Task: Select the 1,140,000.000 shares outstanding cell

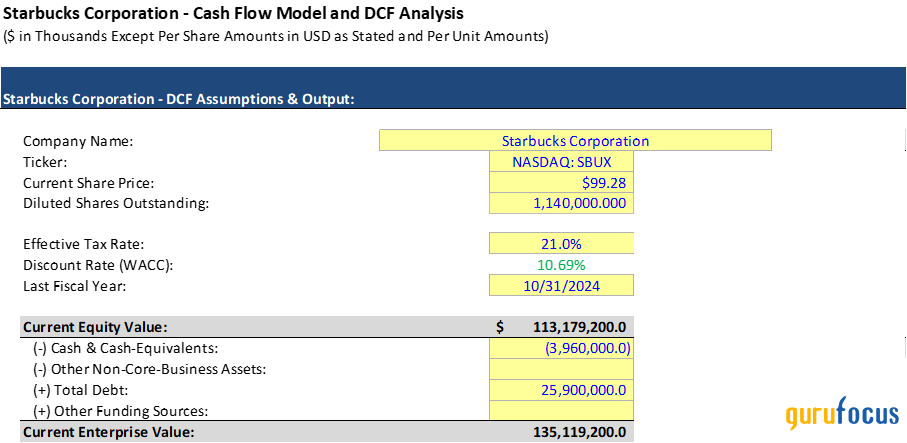Action: [561, 203]
